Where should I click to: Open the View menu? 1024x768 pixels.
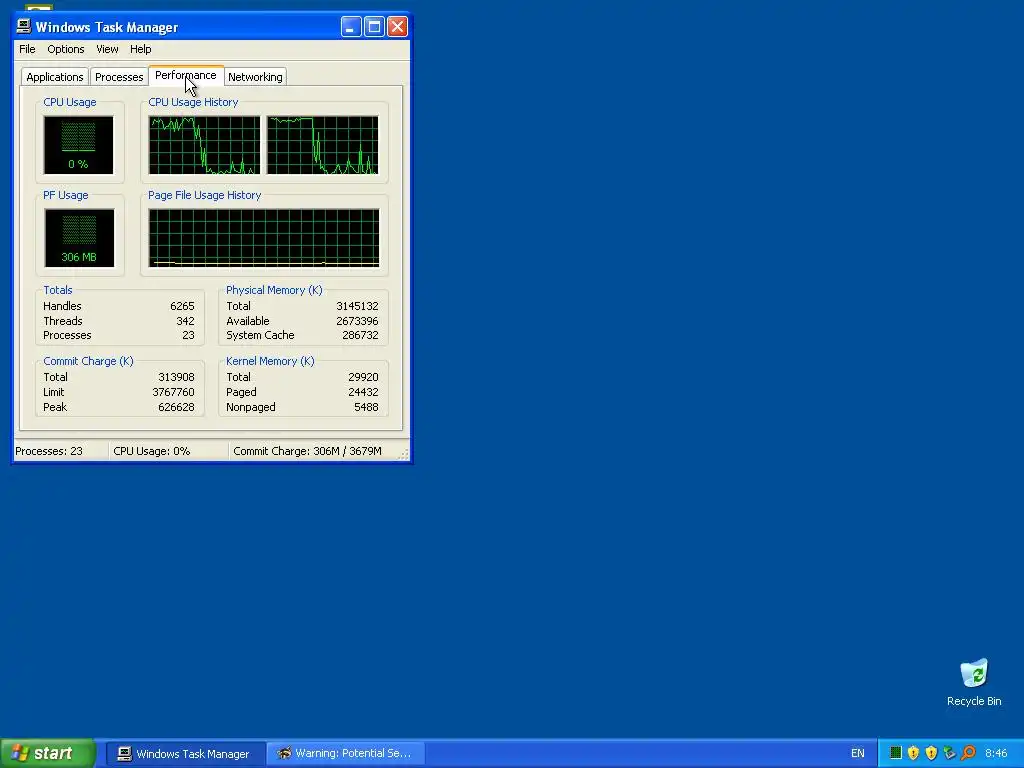[x=107, y=49]
